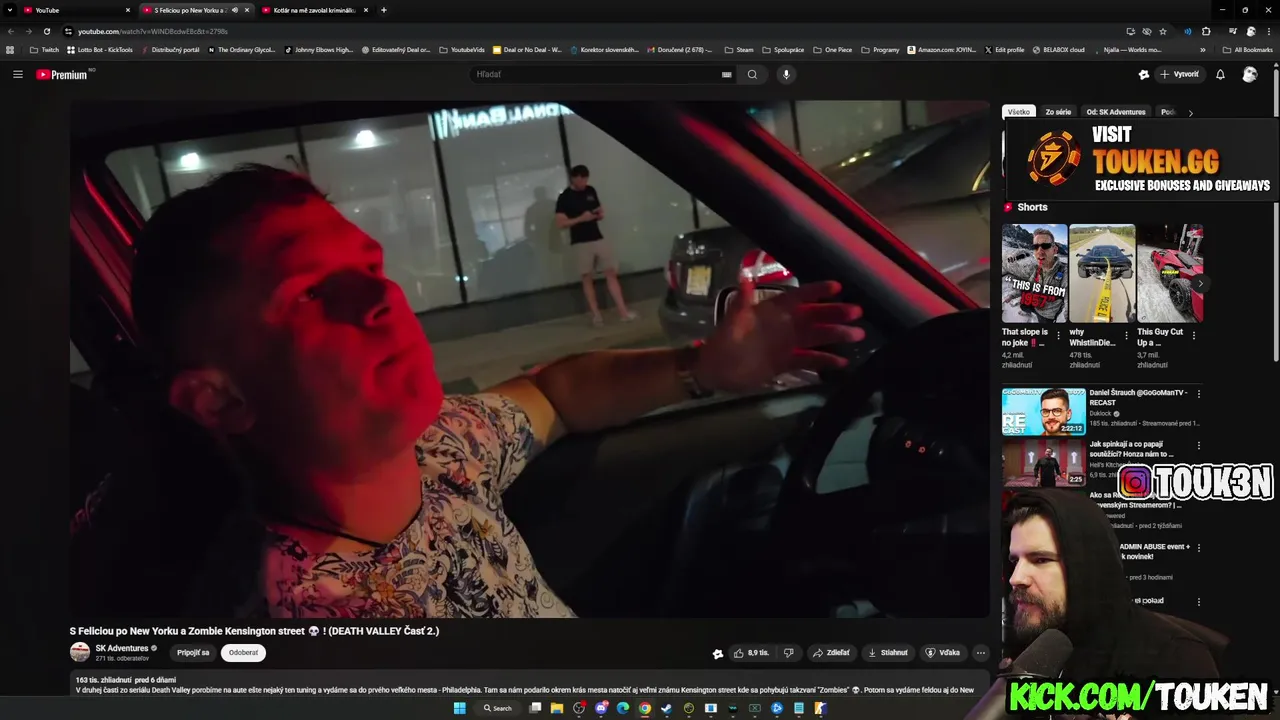Click the Windows taskbar Search box
The image size is (1280, 720).
click(x=498, y=708)
